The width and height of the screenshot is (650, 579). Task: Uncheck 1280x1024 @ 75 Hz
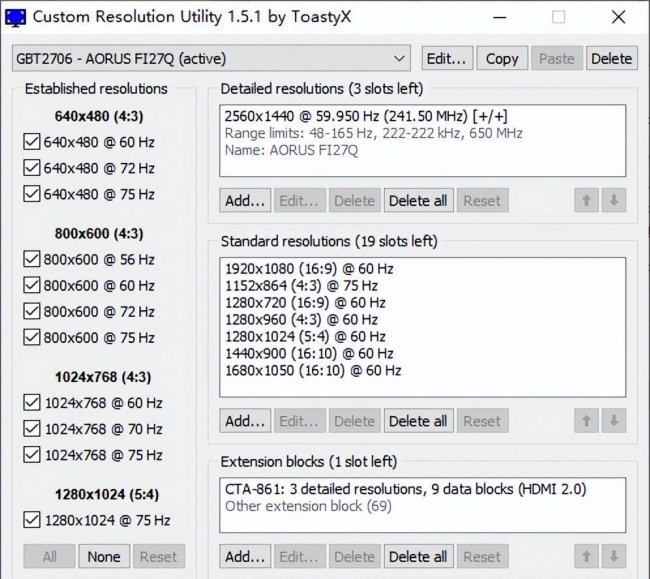(x=32, y=520)
